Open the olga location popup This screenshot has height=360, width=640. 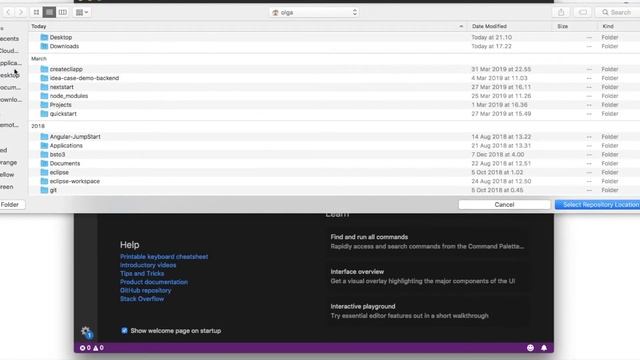[314, 13]
